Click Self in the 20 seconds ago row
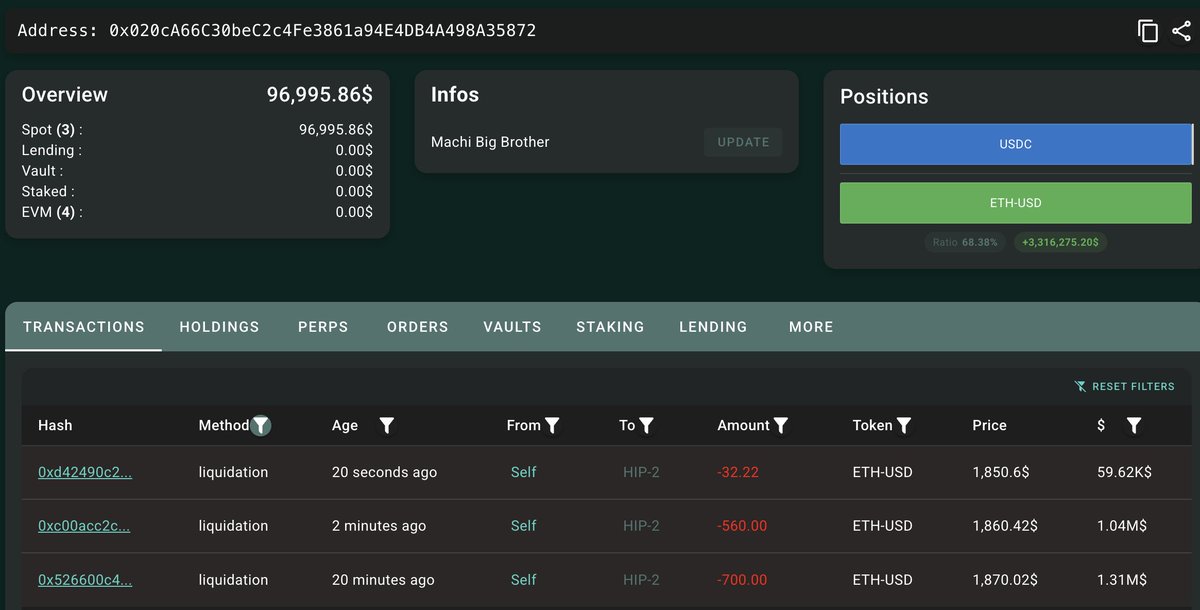 click(524, 472)
